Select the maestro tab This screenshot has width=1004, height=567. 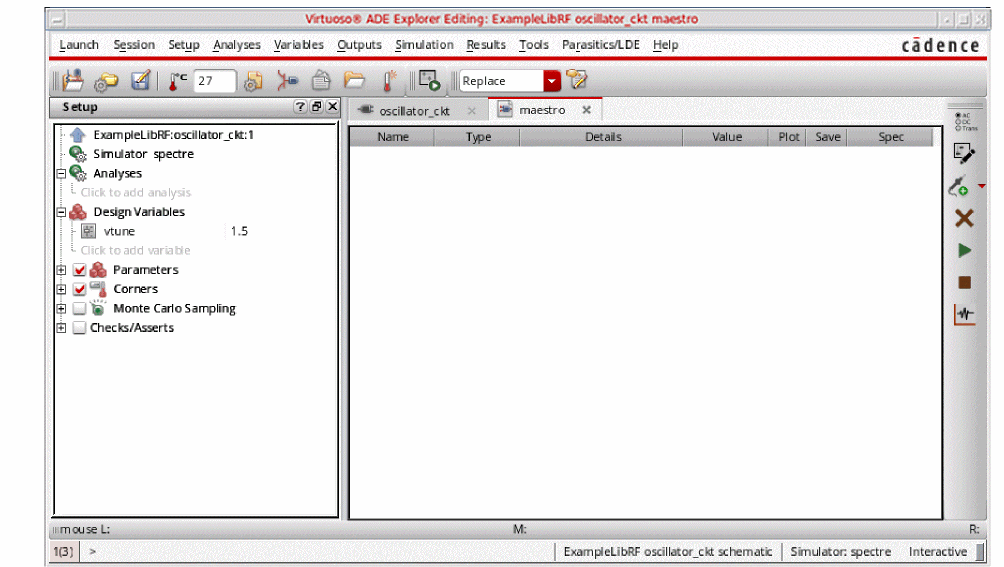tap(542, 110)
